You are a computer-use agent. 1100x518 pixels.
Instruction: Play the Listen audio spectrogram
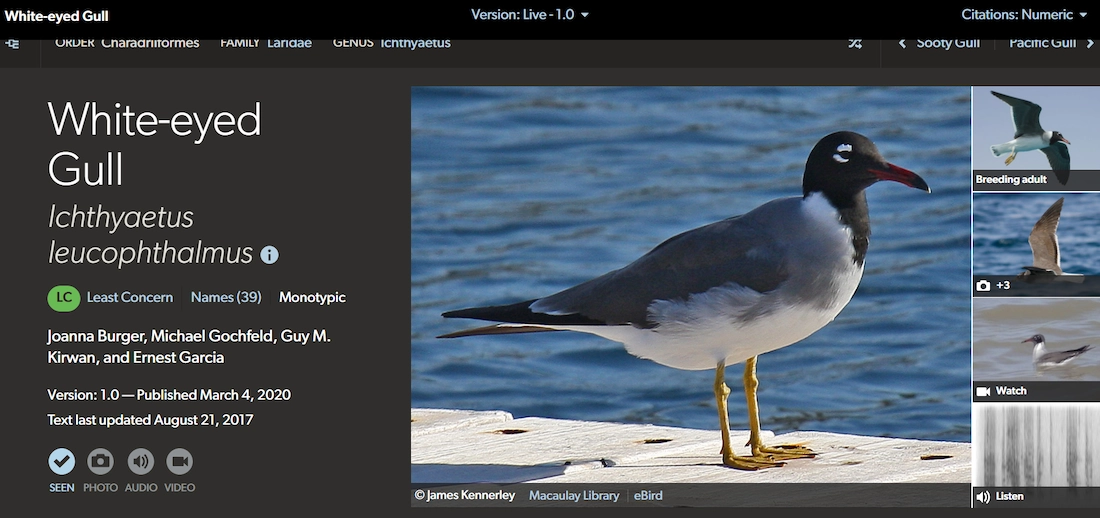tap(1035, 455)
